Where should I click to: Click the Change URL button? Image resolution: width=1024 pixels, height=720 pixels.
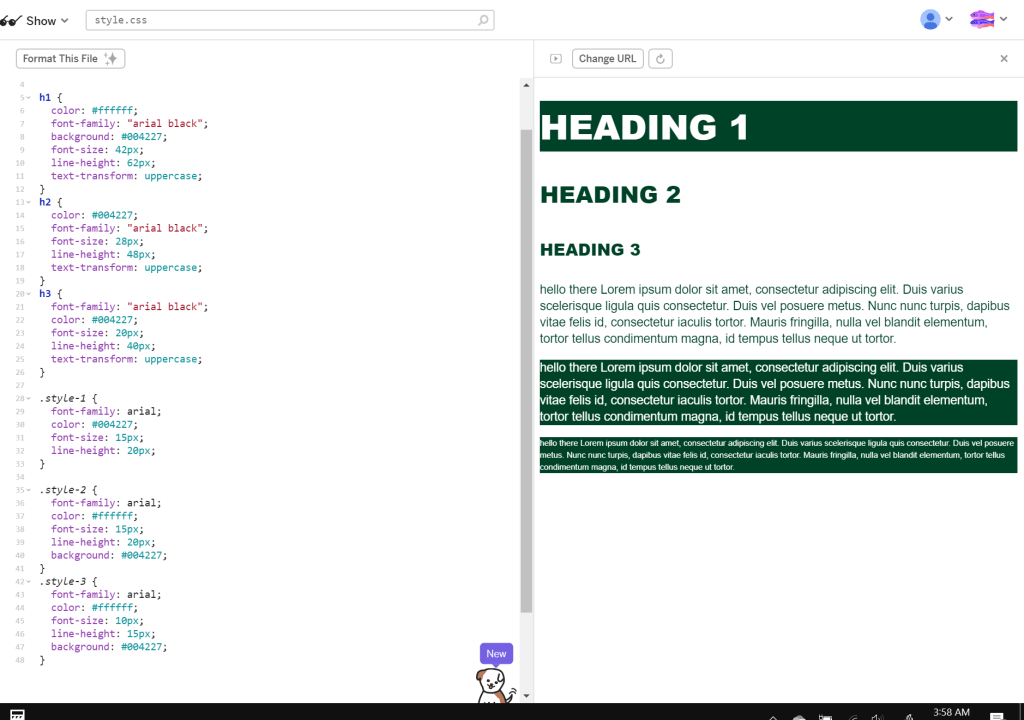pos(607,59)
